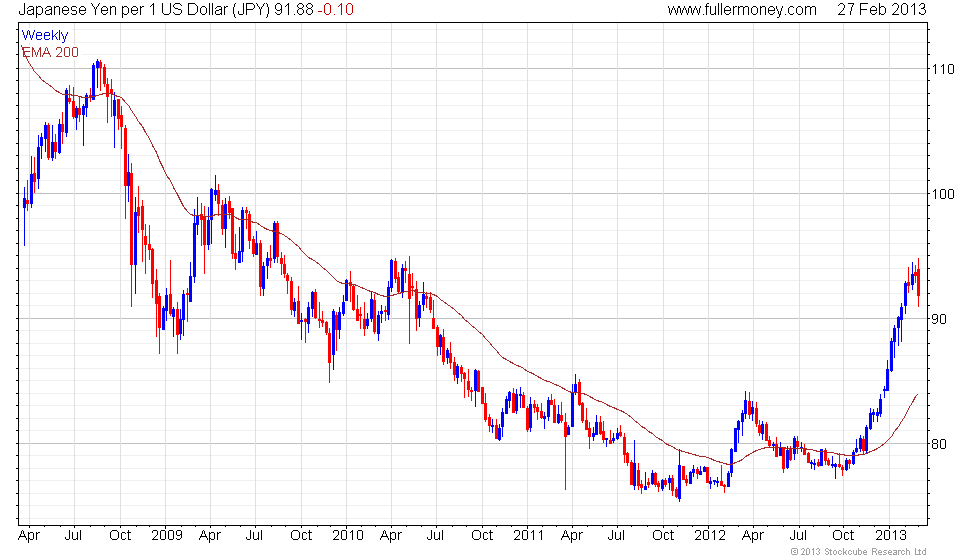Click the '© 2013 Stockcube Research Ltd' copyright text
This screenshot has height=560, width=980.
coord(859,552)
